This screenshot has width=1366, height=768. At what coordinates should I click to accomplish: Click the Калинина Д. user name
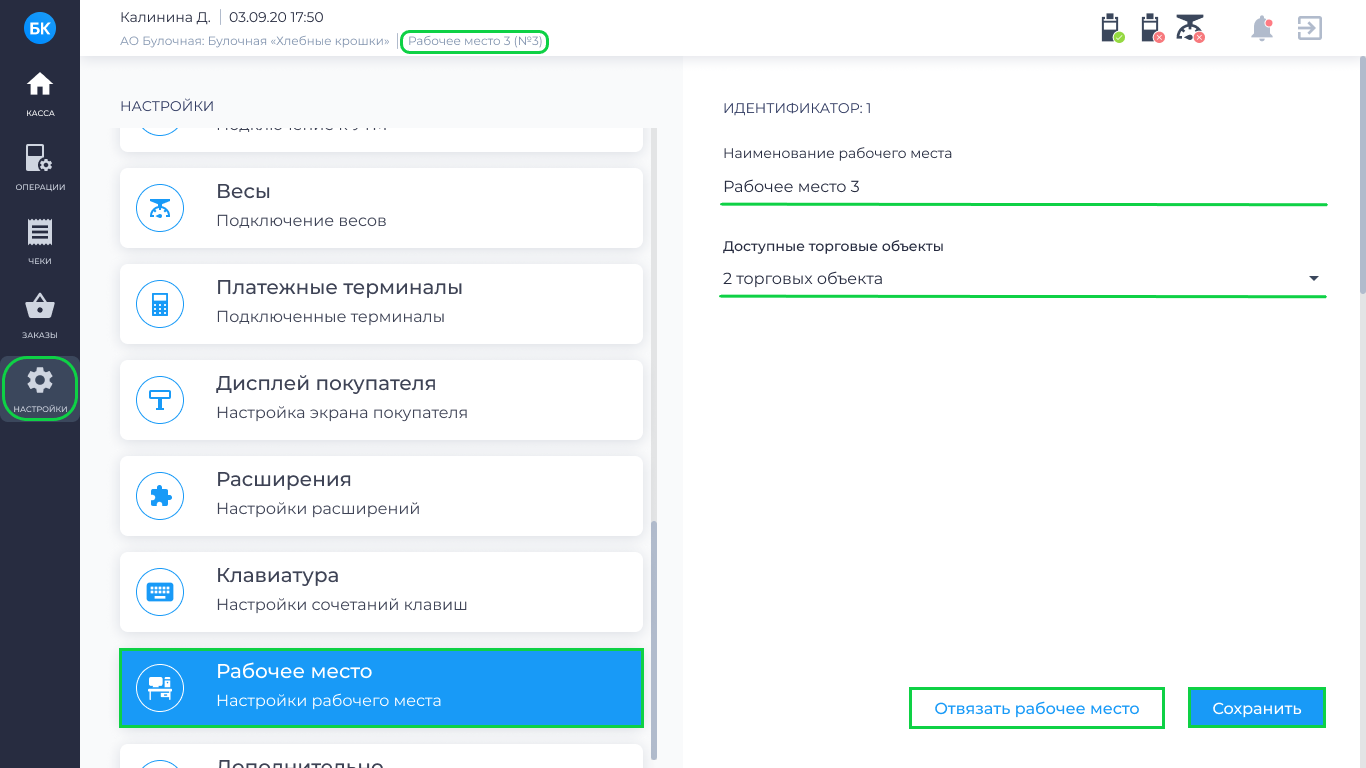tap(166, 17)
